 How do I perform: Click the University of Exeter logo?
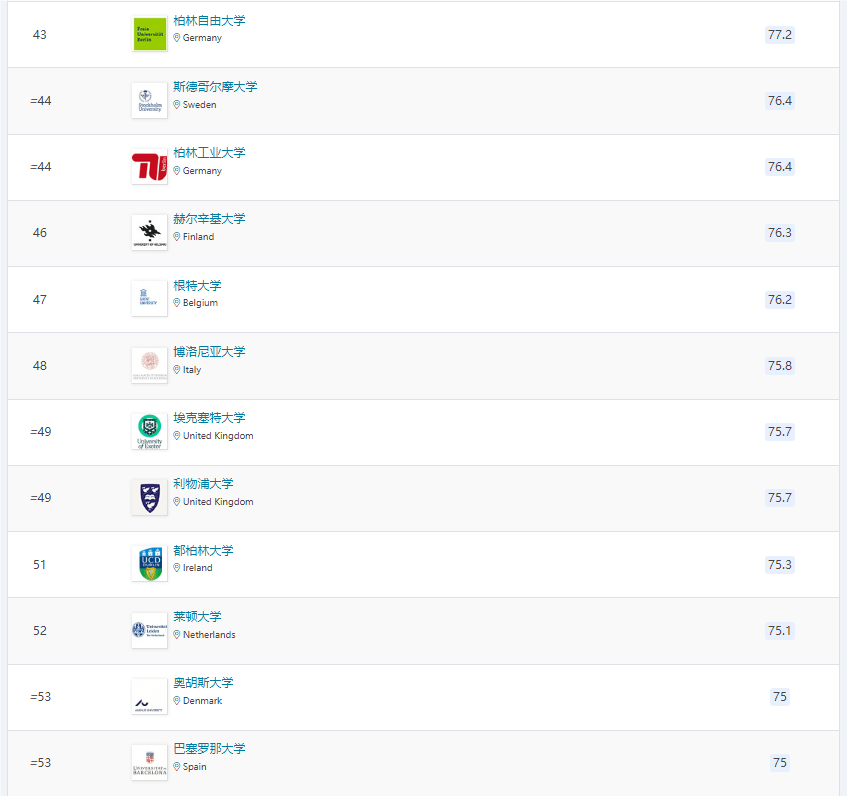[149, 431]
